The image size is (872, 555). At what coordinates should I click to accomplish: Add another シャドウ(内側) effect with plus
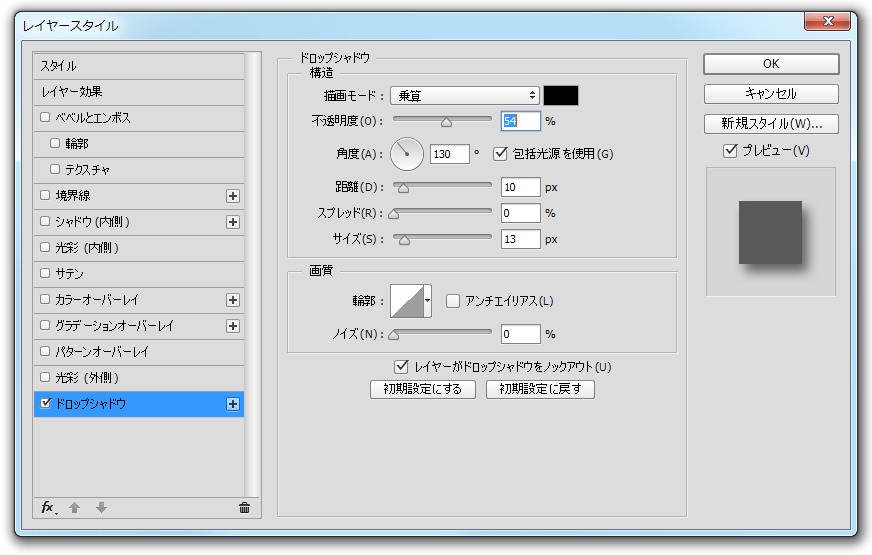[x=233, y=222]
